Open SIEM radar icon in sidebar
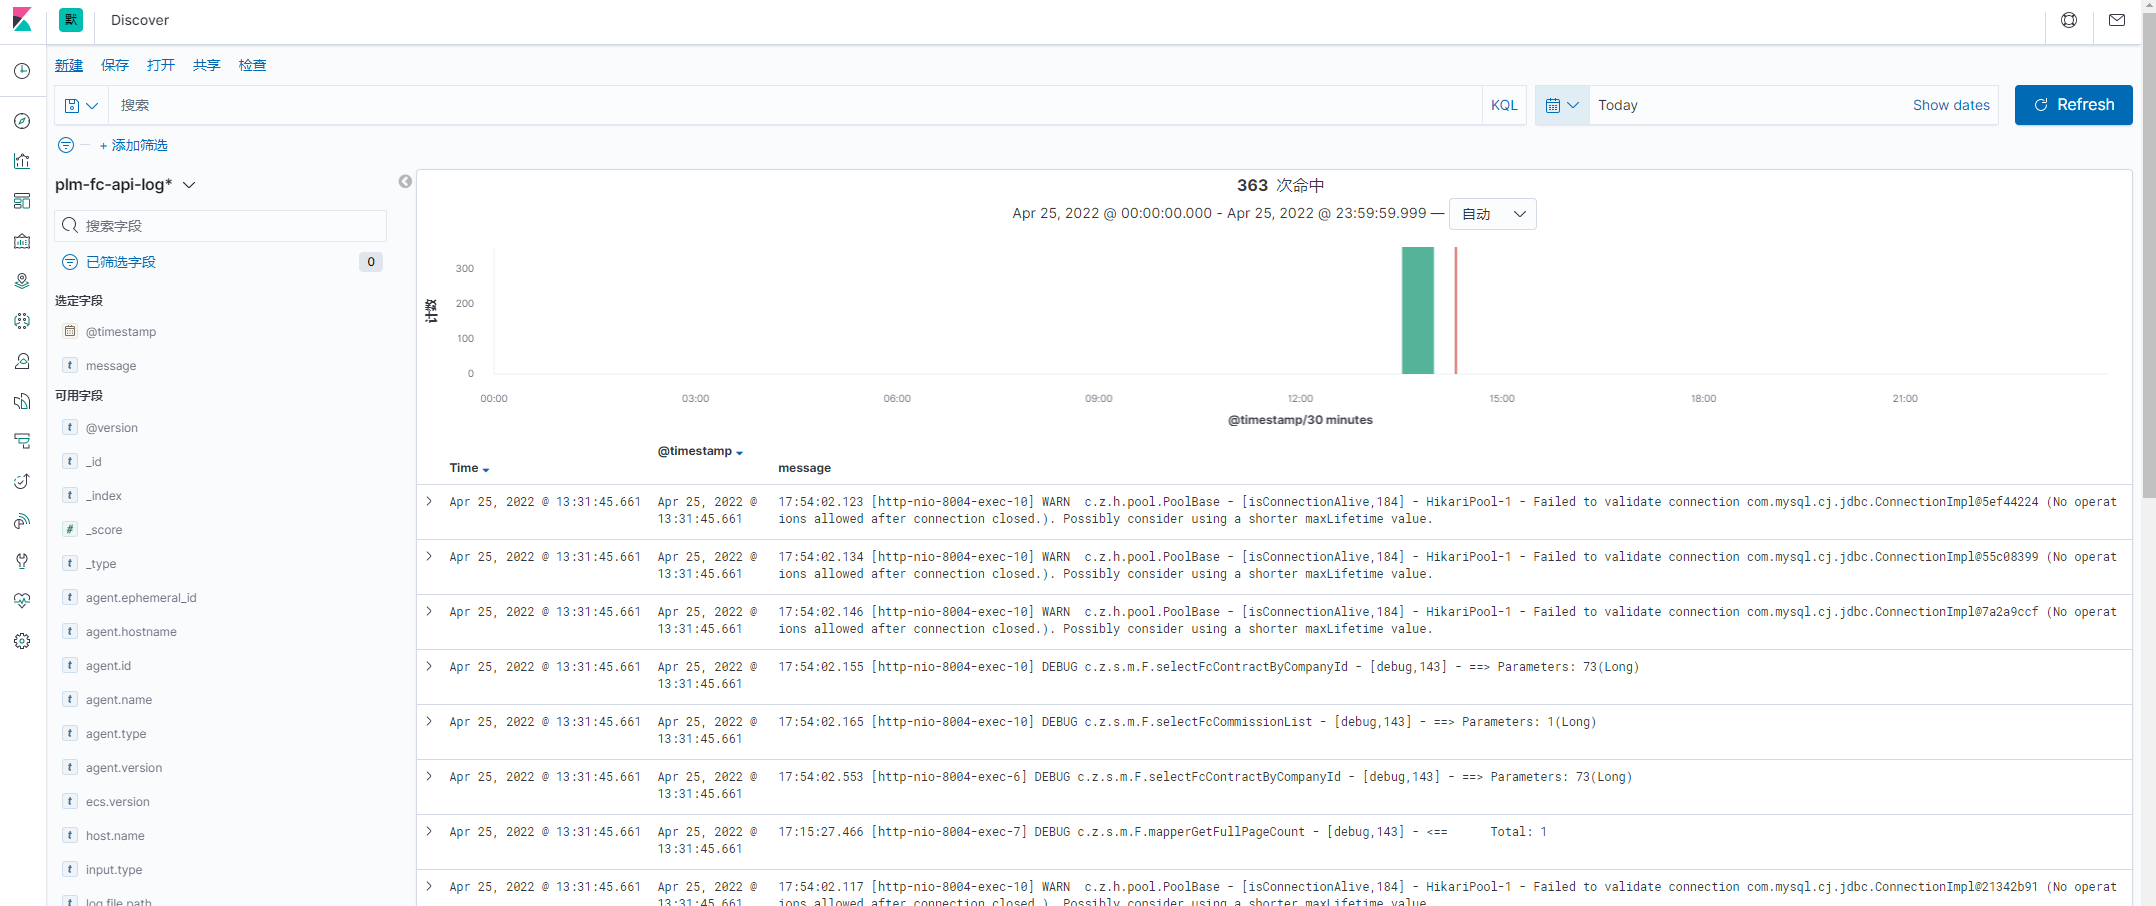 (x=22, y=521)
